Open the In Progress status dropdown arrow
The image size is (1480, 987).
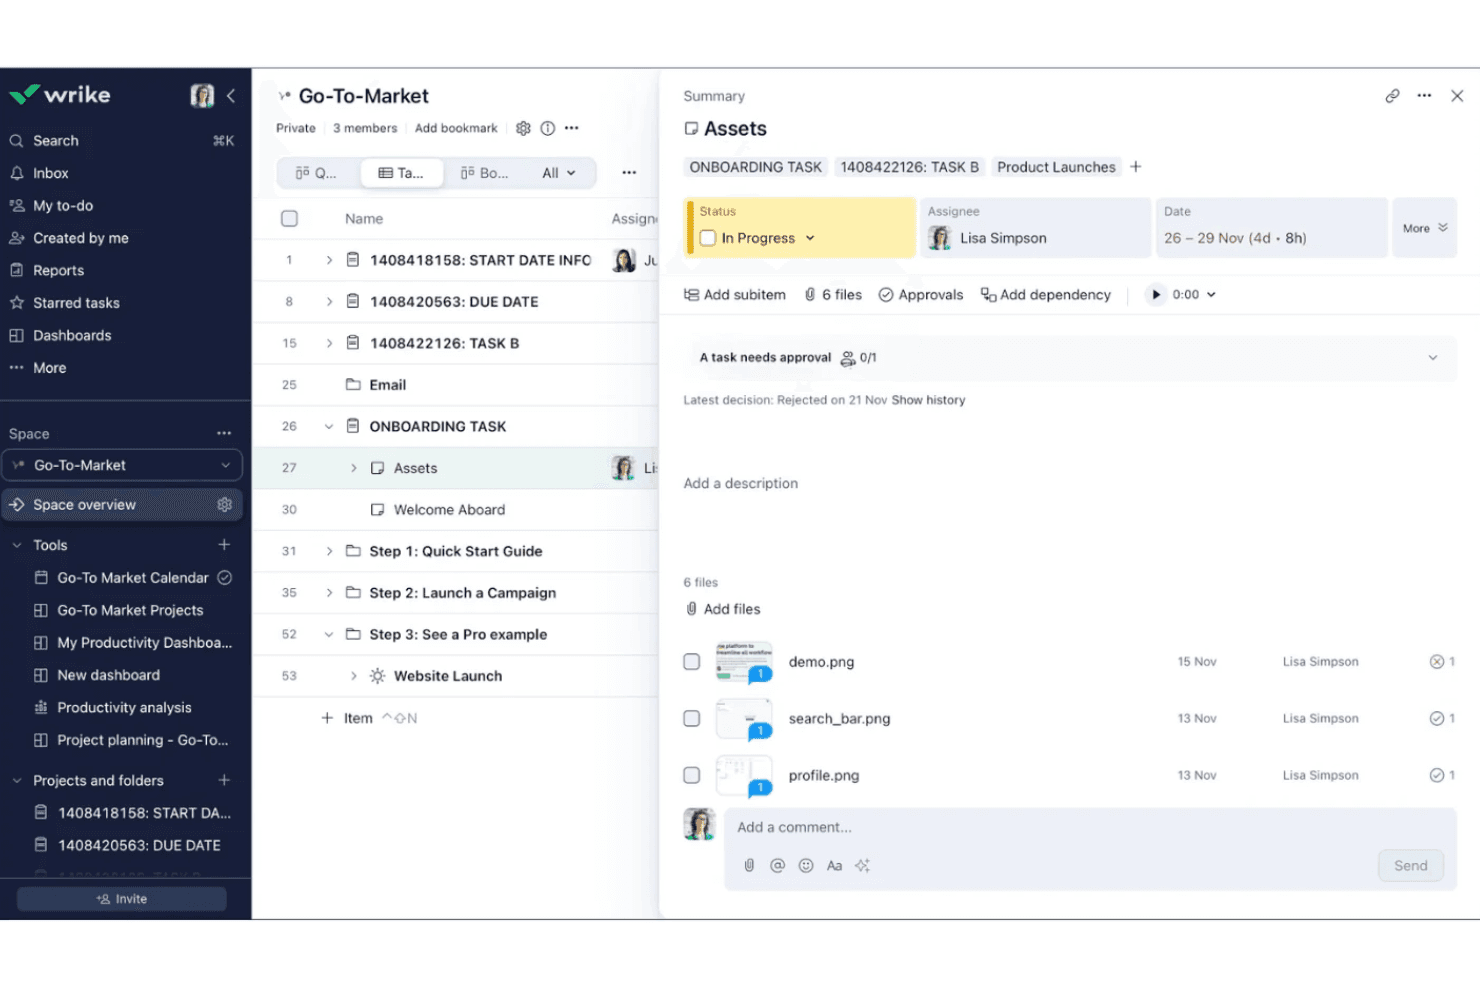point(810,238)
